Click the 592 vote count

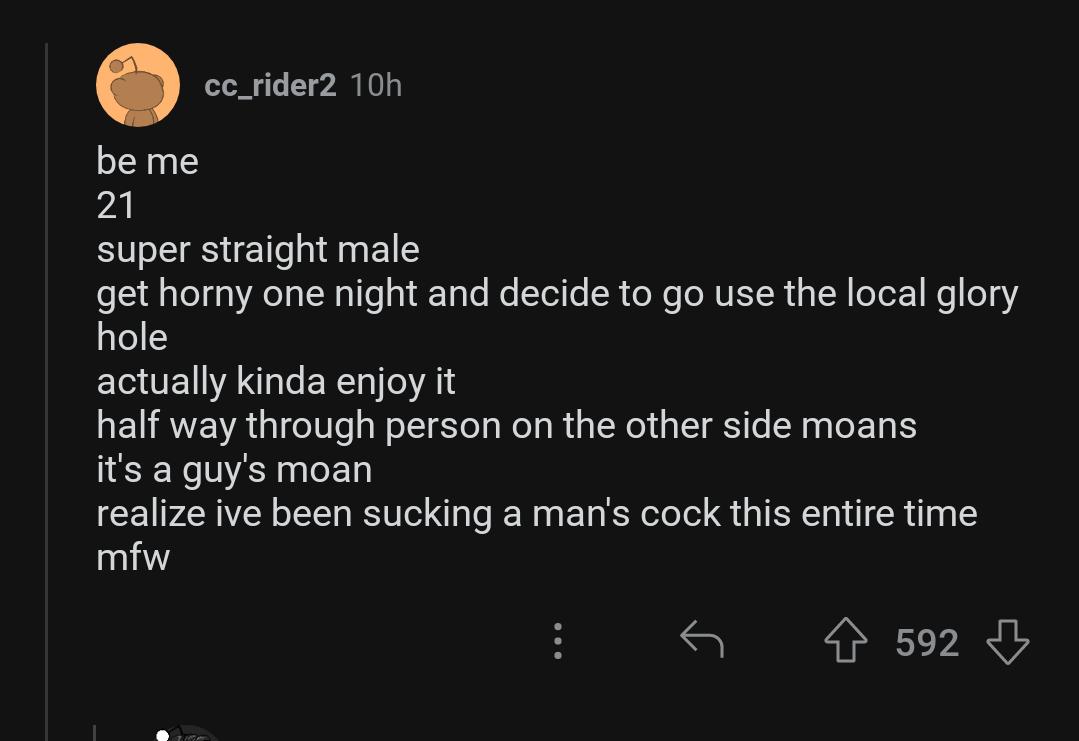[x=927, y=642]
